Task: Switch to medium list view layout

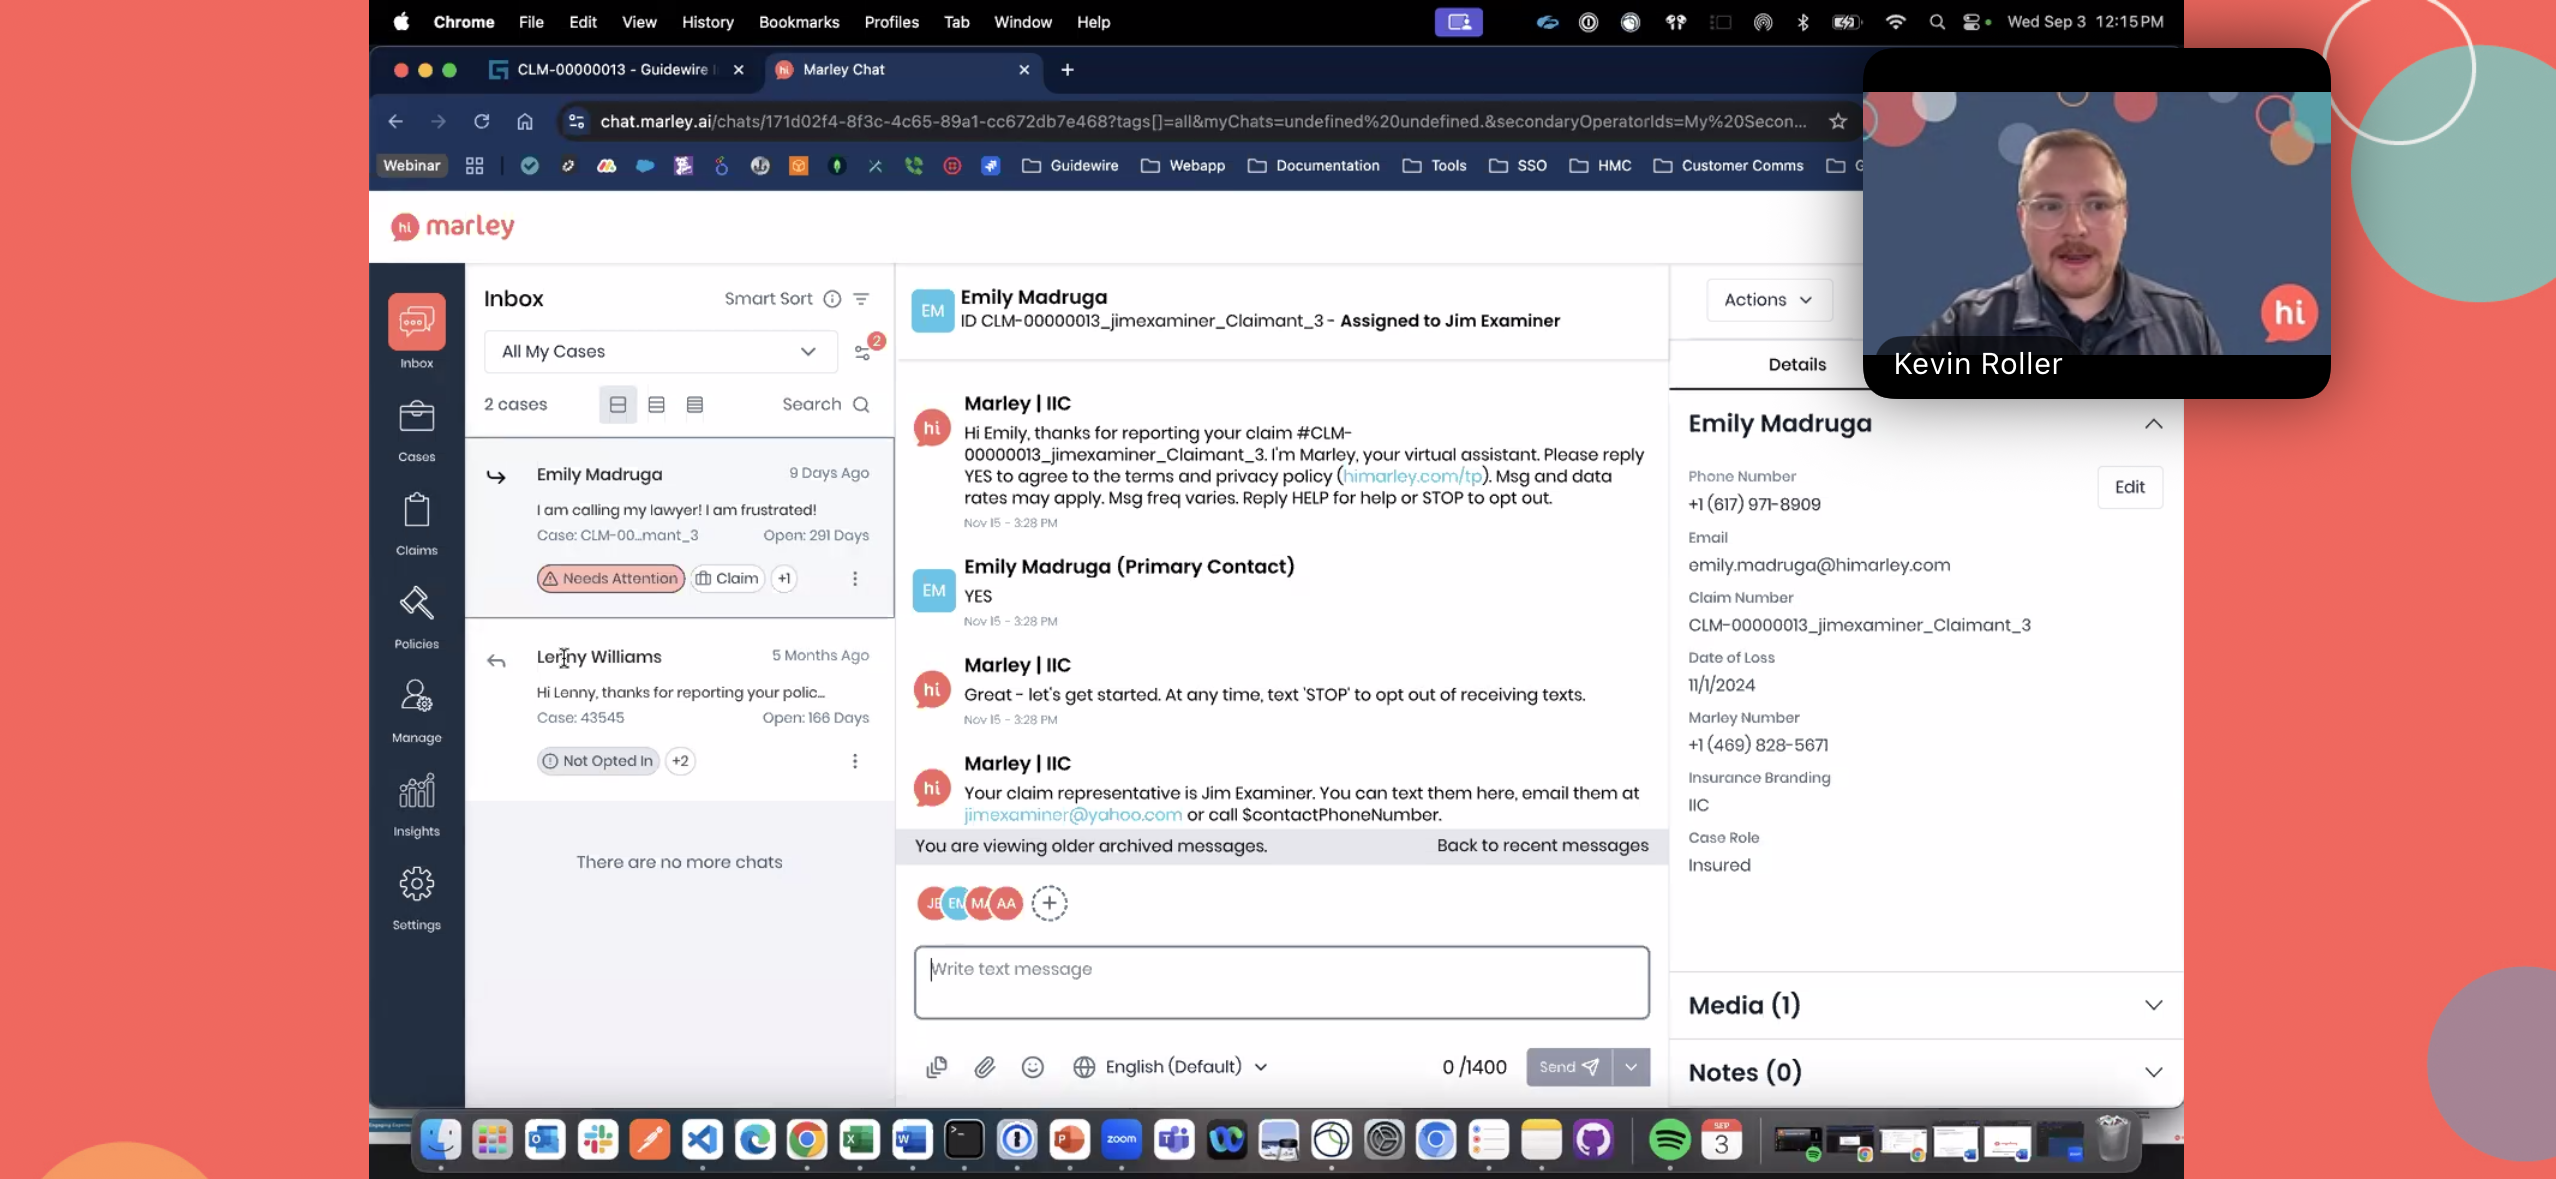Action: tap(656, 404)
